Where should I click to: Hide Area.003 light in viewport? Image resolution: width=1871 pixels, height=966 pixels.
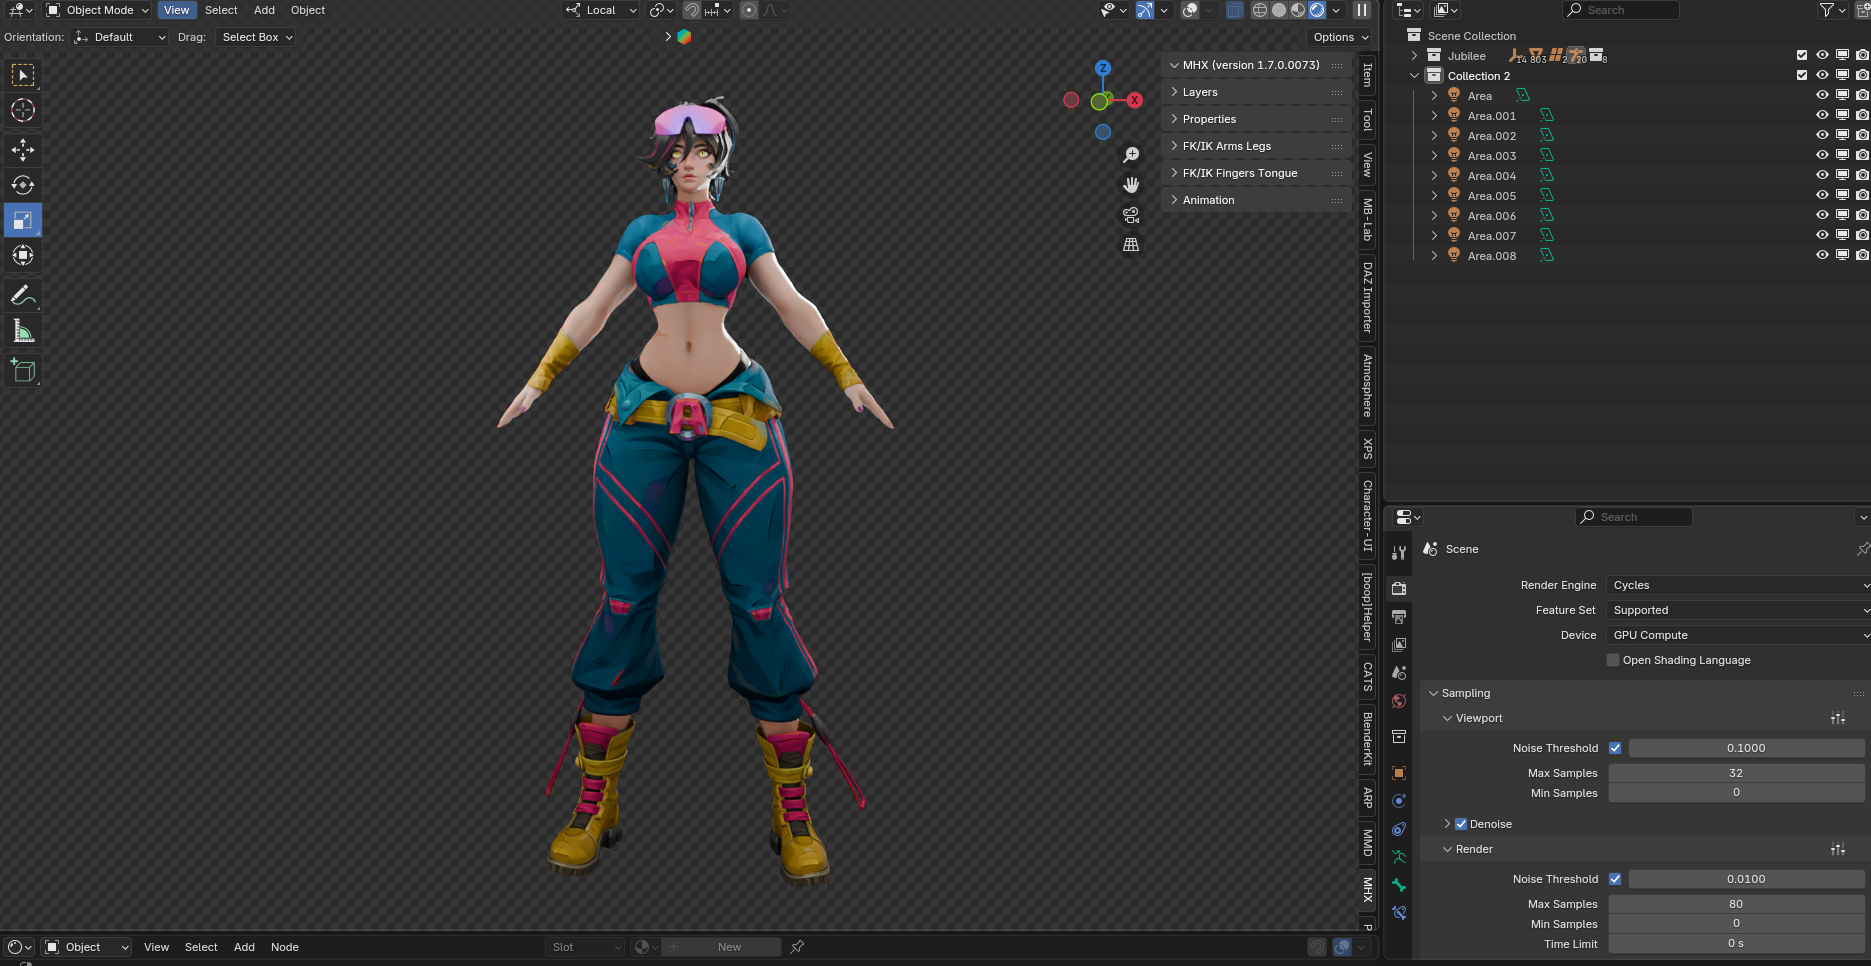pos(1822,156)
